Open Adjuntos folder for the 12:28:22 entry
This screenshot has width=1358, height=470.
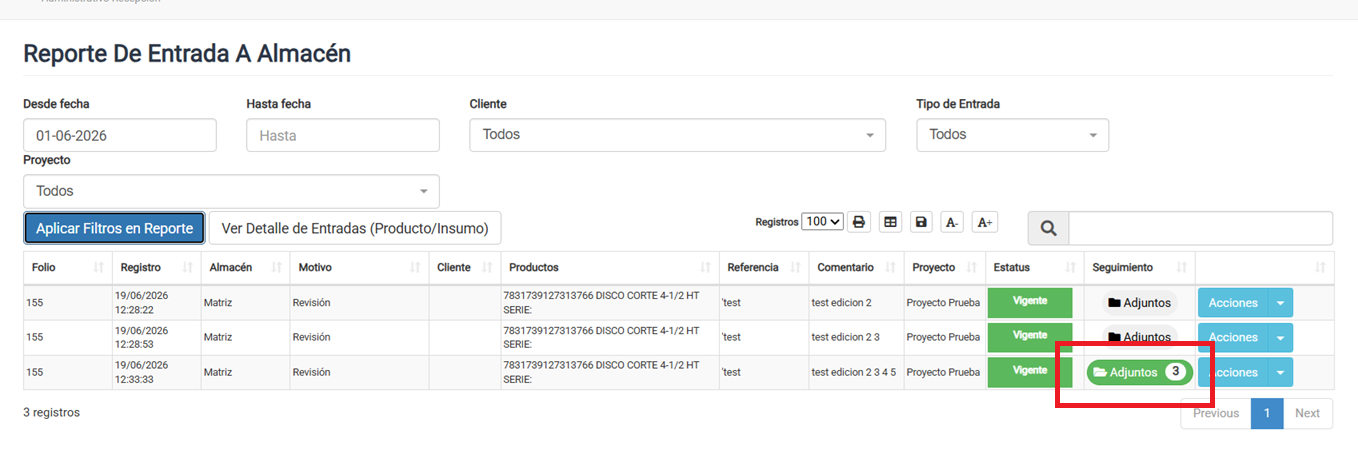coord(1139,303)
